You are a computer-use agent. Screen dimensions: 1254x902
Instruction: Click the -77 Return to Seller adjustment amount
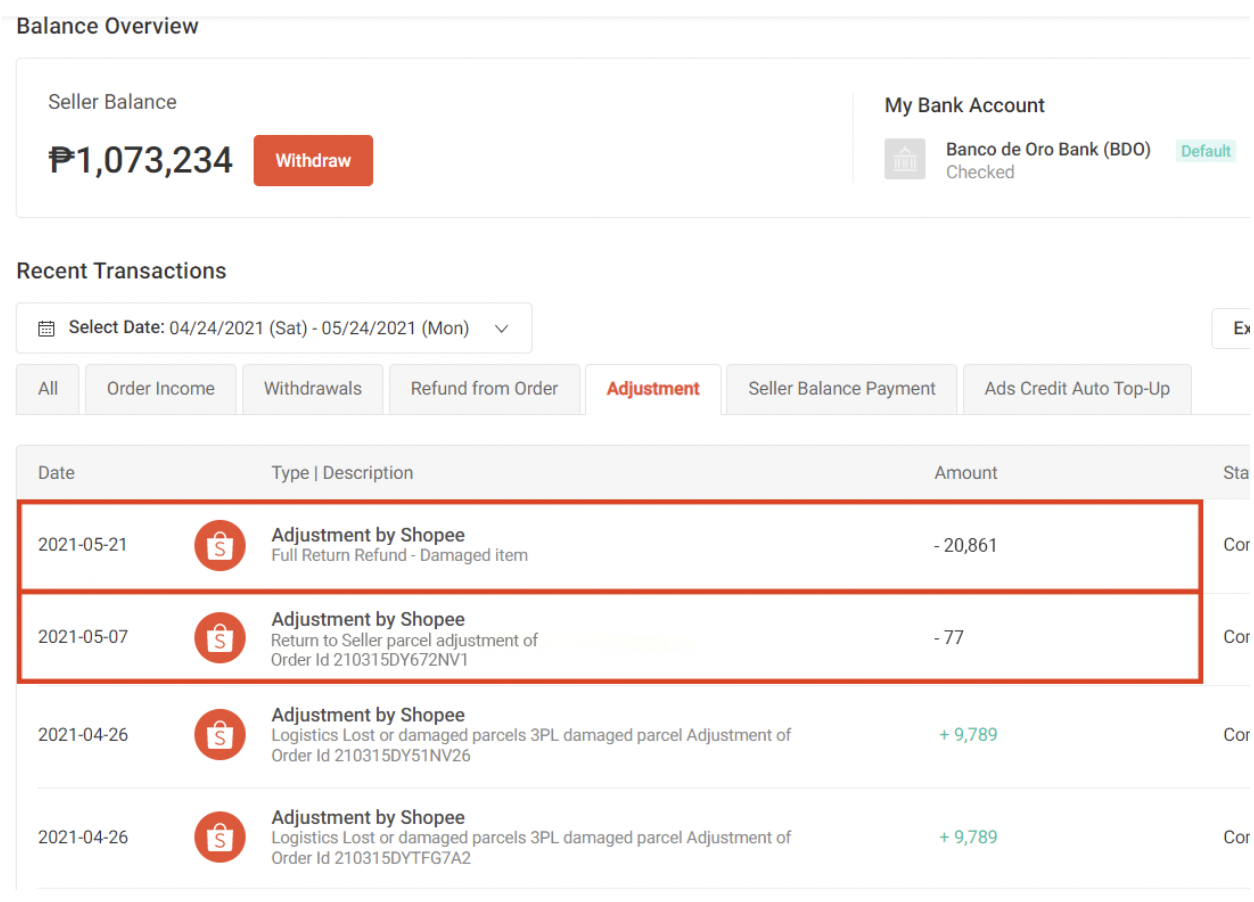949,638
